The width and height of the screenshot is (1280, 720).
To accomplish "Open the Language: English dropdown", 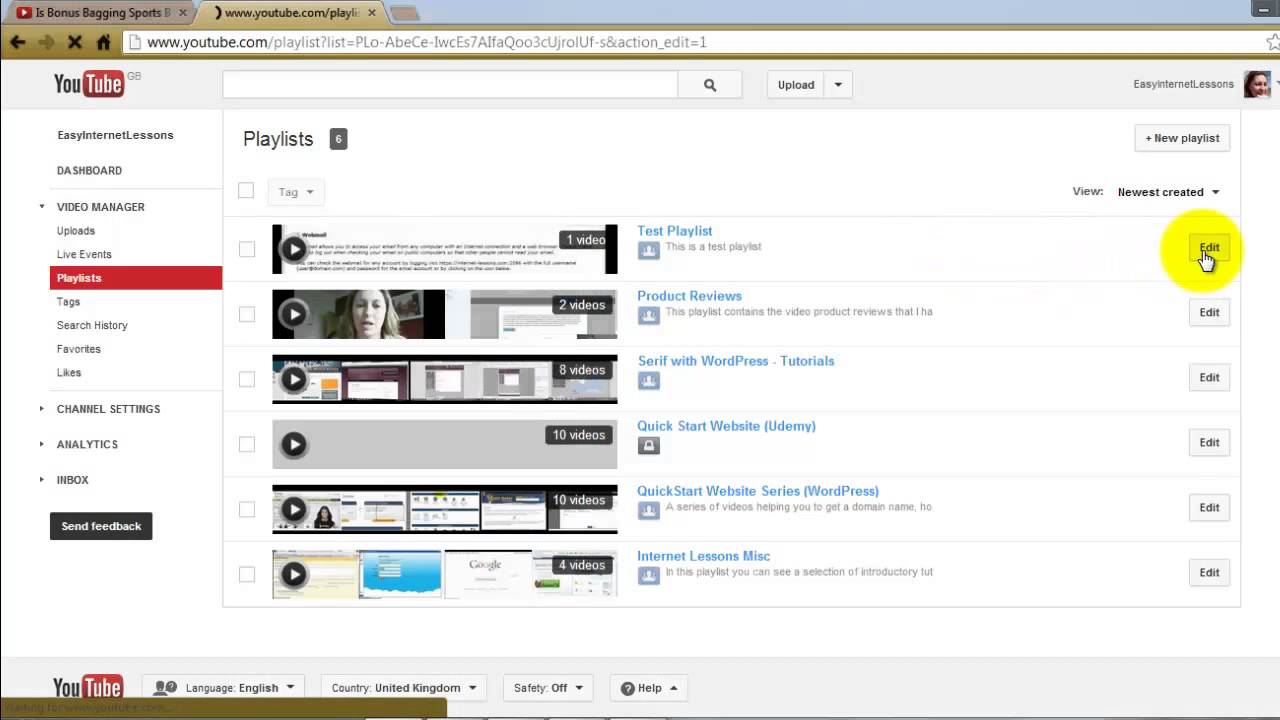I will pyautogui.click(x=224, y=688).
